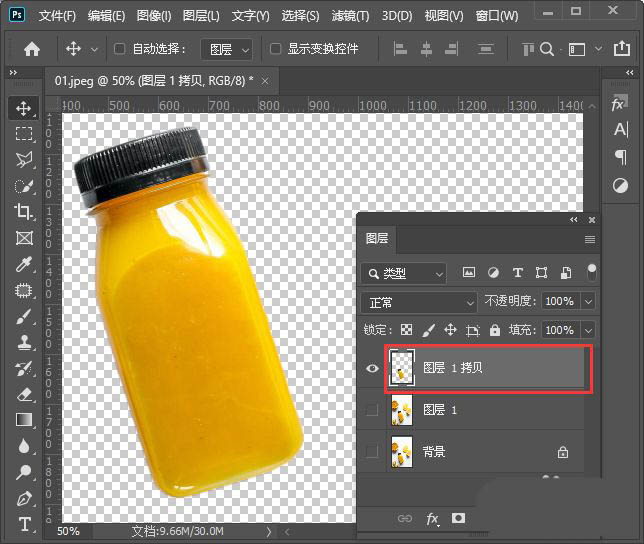Select the History Brush tool
644x544 pixels.
pyautogui.click(x=24, y=368)
